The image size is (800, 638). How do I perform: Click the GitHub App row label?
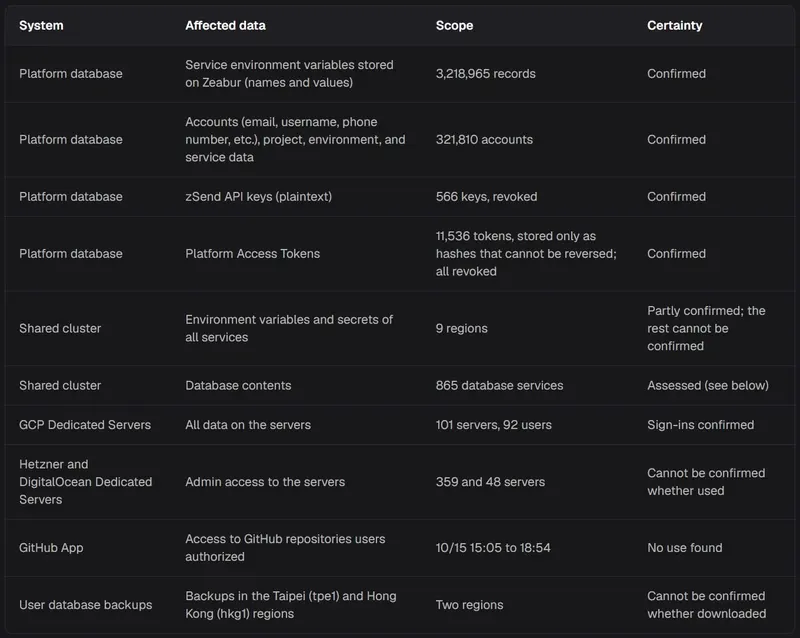(x=51, y=548)
